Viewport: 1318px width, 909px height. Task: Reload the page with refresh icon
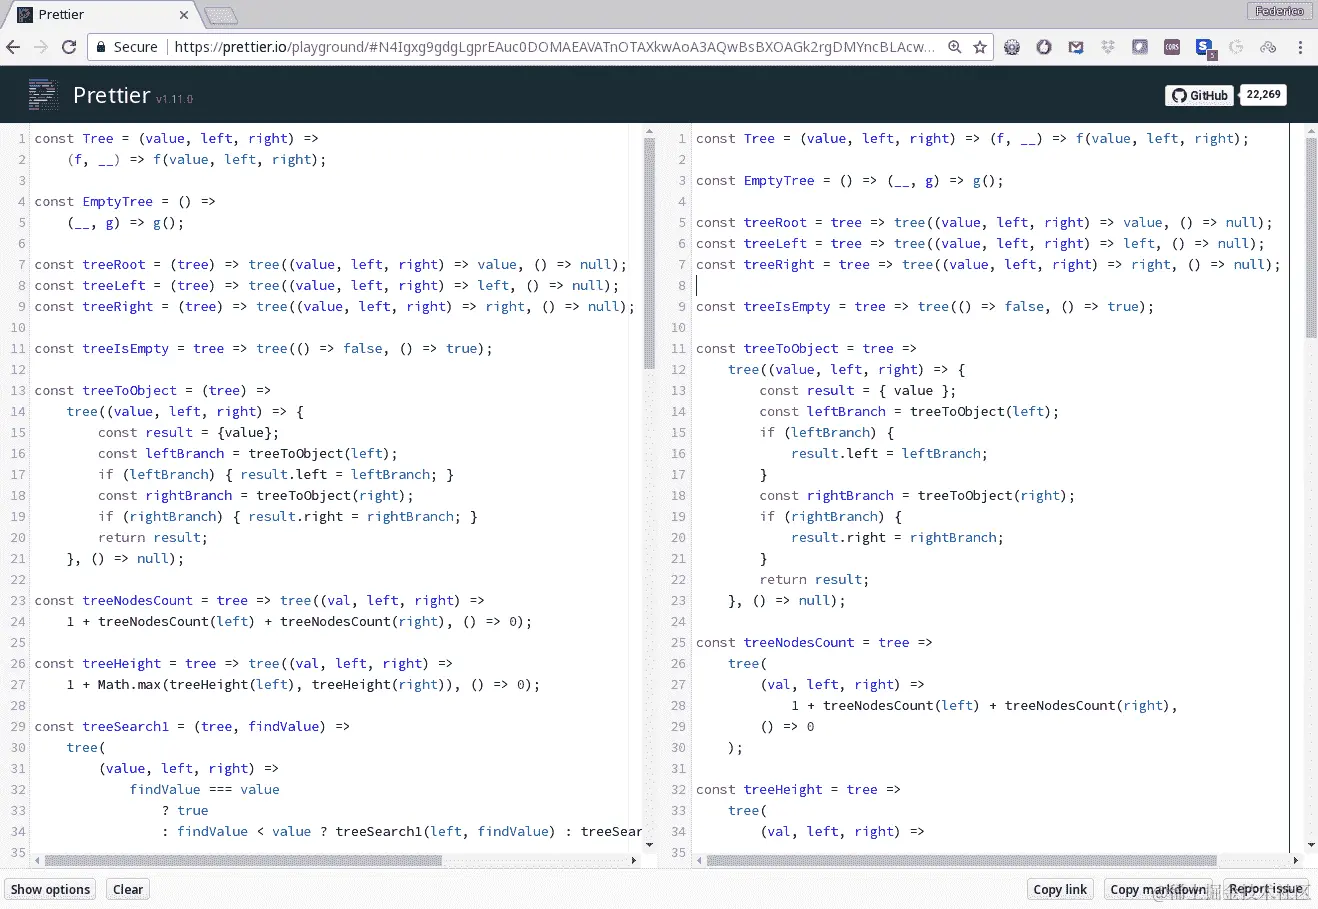tap(69, 47)
